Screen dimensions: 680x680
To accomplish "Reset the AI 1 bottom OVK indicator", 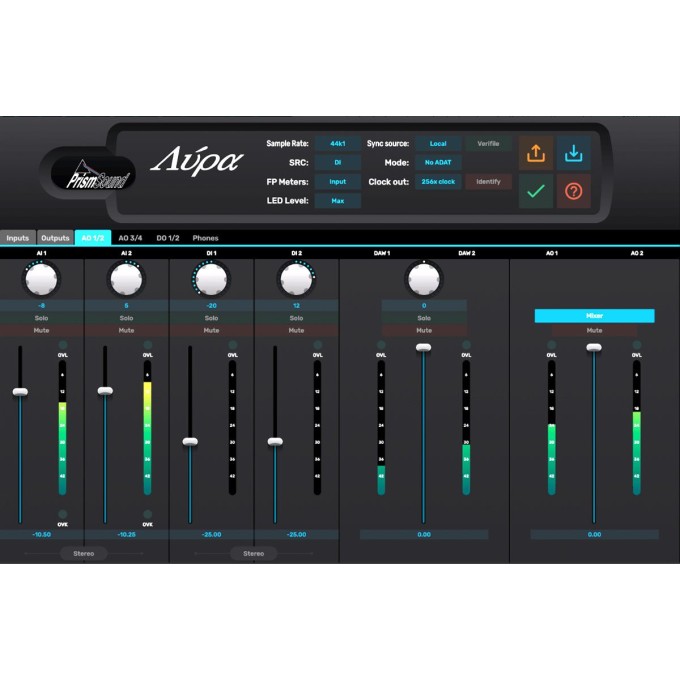I will tap(62, 514).
